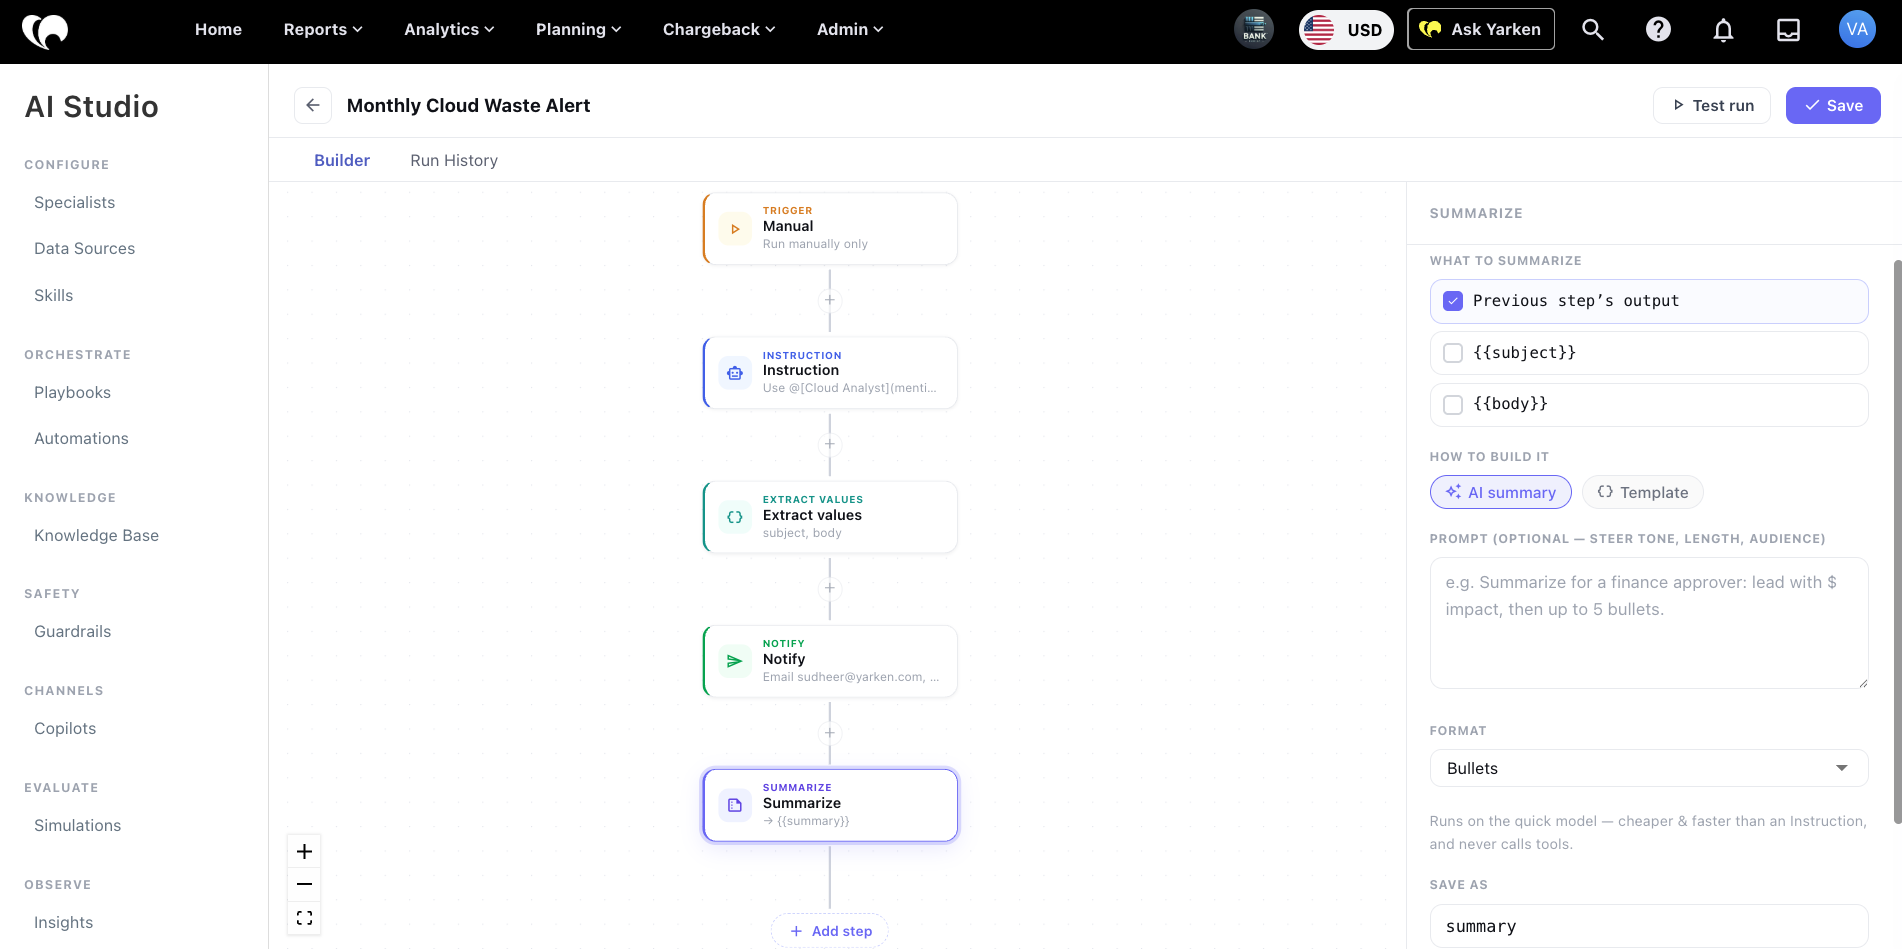
Task: Switch to the Run History tab
Action: [454, 160]
